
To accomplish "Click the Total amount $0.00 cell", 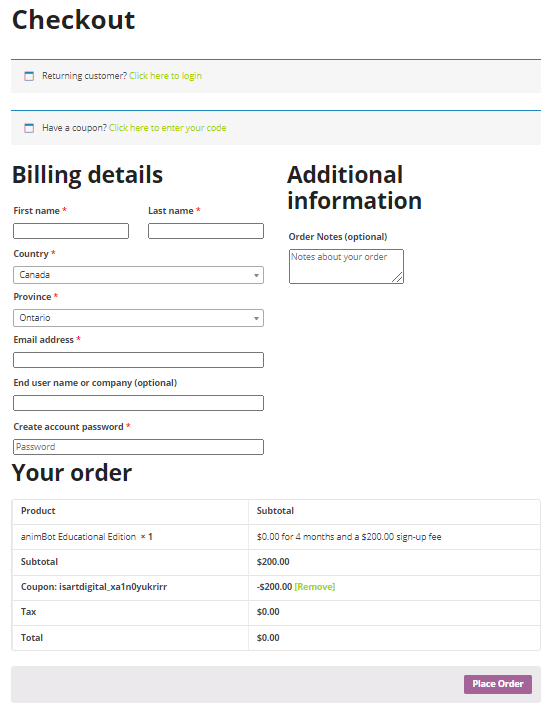I will 394,638.
